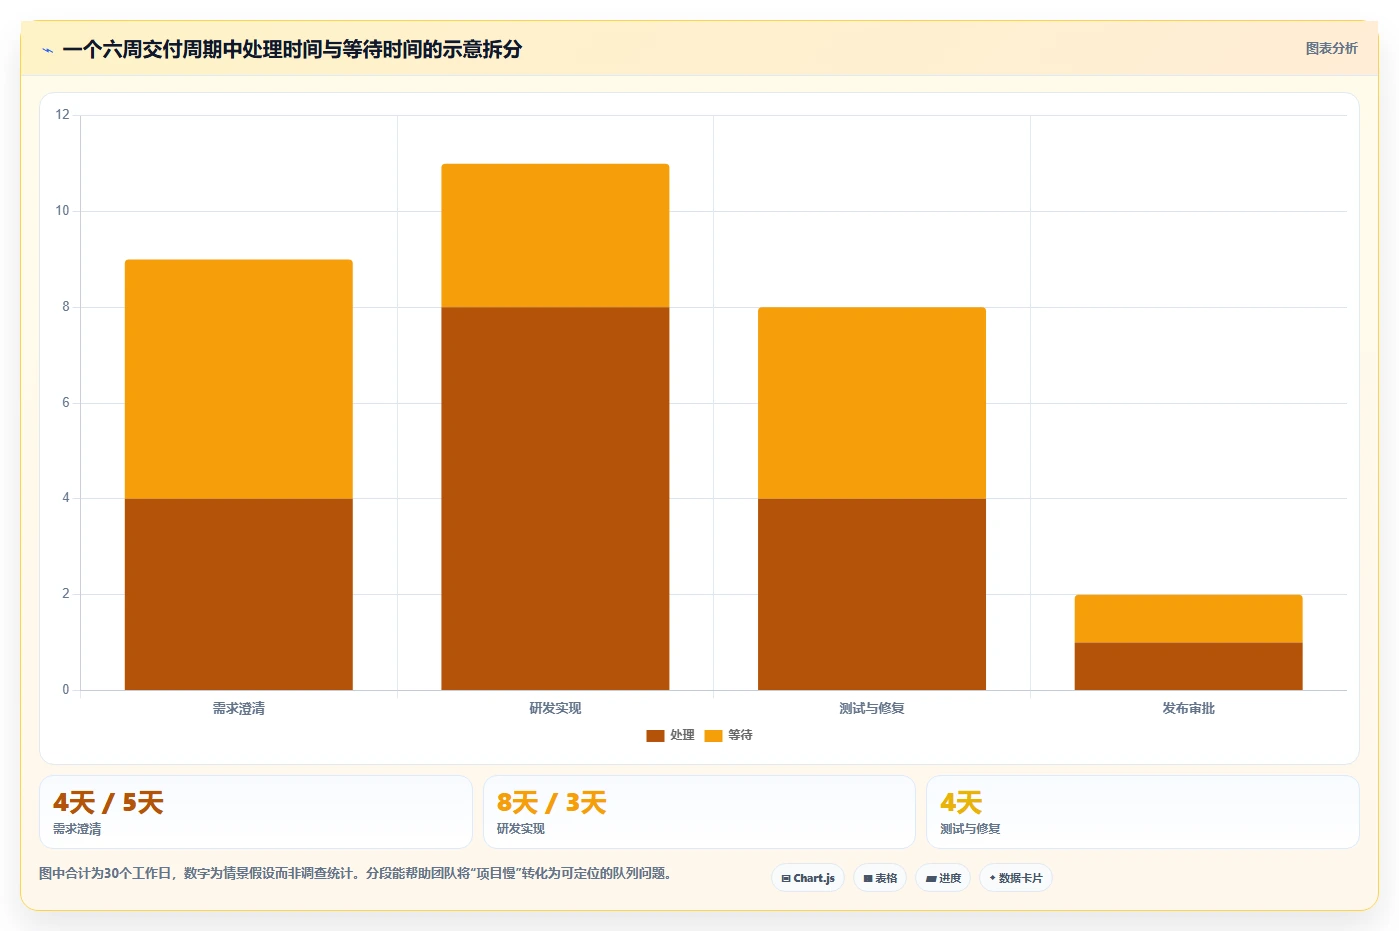Image resolution: width=1399 pixels, height=931 pixels.
Task: Click the 处理 bar segment for 研发实现
Action: point(555,498)
